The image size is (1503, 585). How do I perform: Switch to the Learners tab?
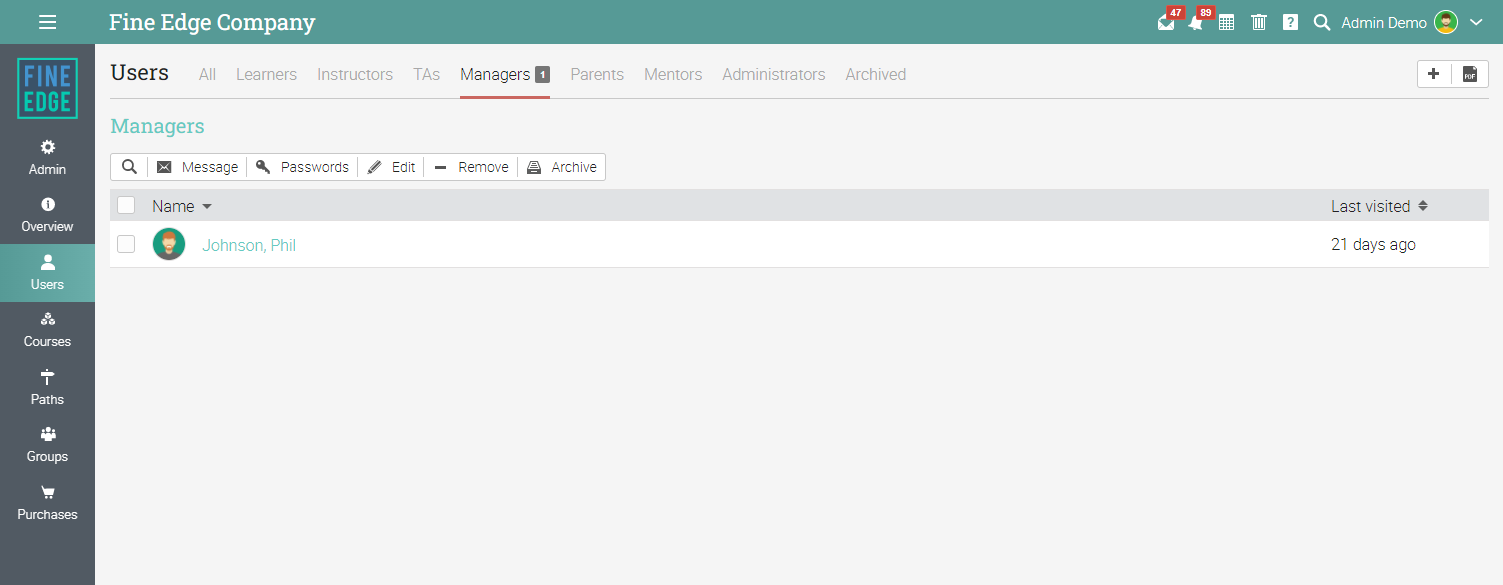tap(266, 74)
